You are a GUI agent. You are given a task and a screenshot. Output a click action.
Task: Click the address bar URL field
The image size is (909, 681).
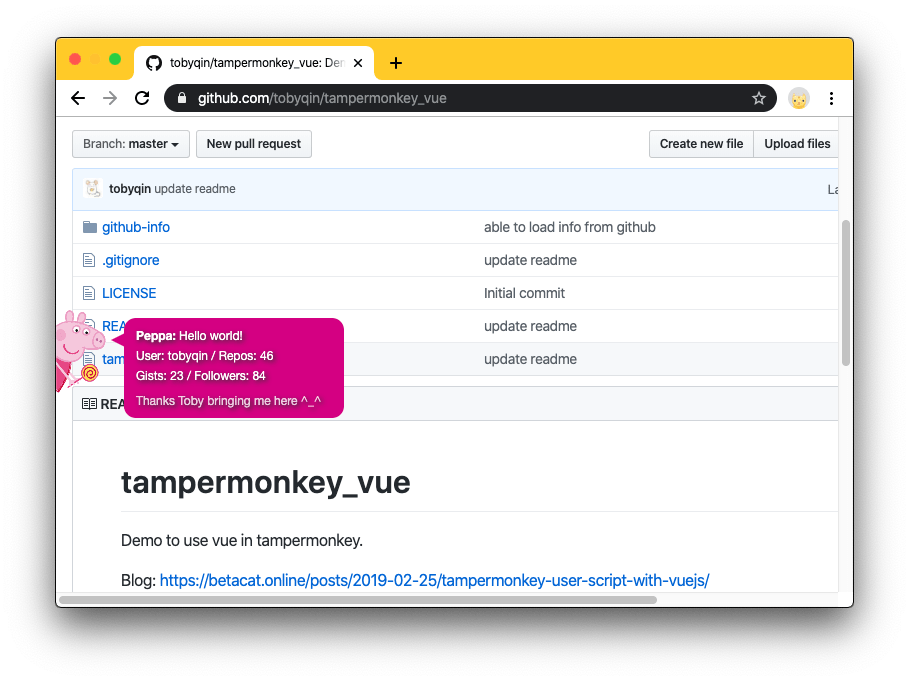click(x=470, y=98)
